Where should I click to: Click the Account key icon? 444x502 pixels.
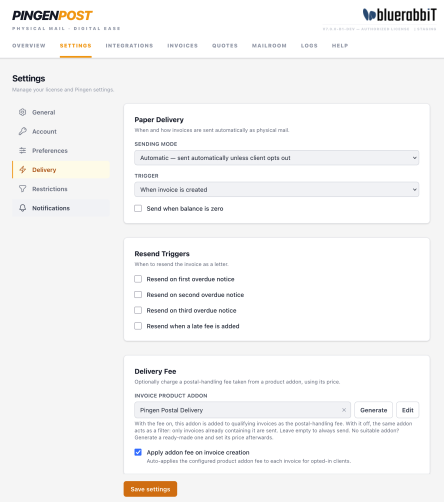(22, 131)
